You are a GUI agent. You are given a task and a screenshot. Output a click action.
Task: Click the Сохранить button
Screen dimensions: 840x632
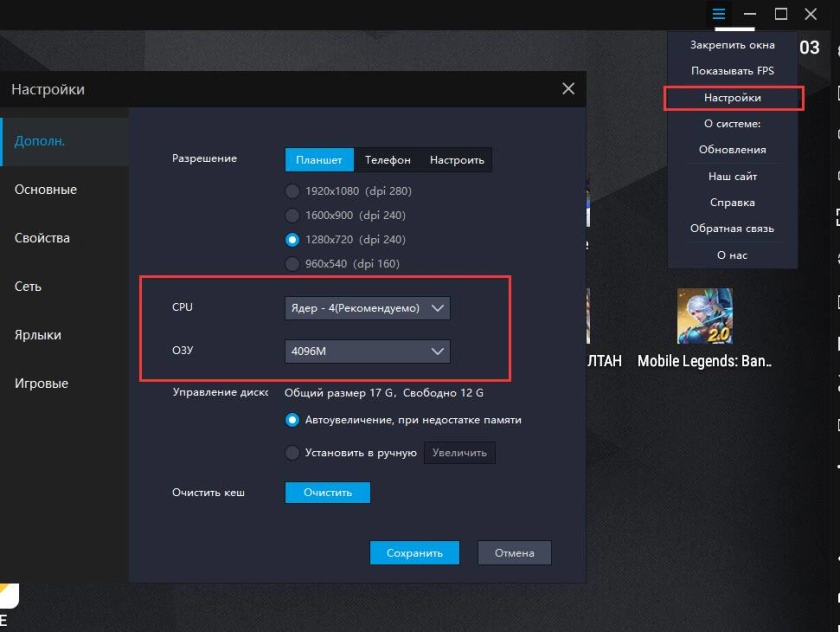[x=414, y=553]
